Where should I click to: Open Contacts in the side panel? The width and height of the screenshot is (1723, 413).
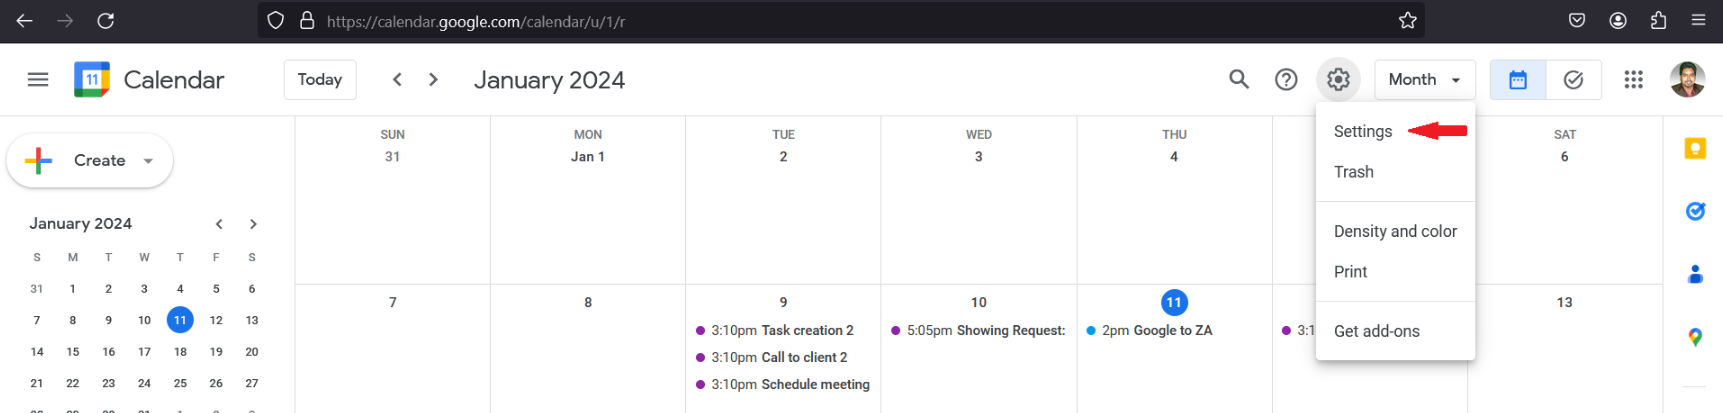click(x=1695, y=274)
